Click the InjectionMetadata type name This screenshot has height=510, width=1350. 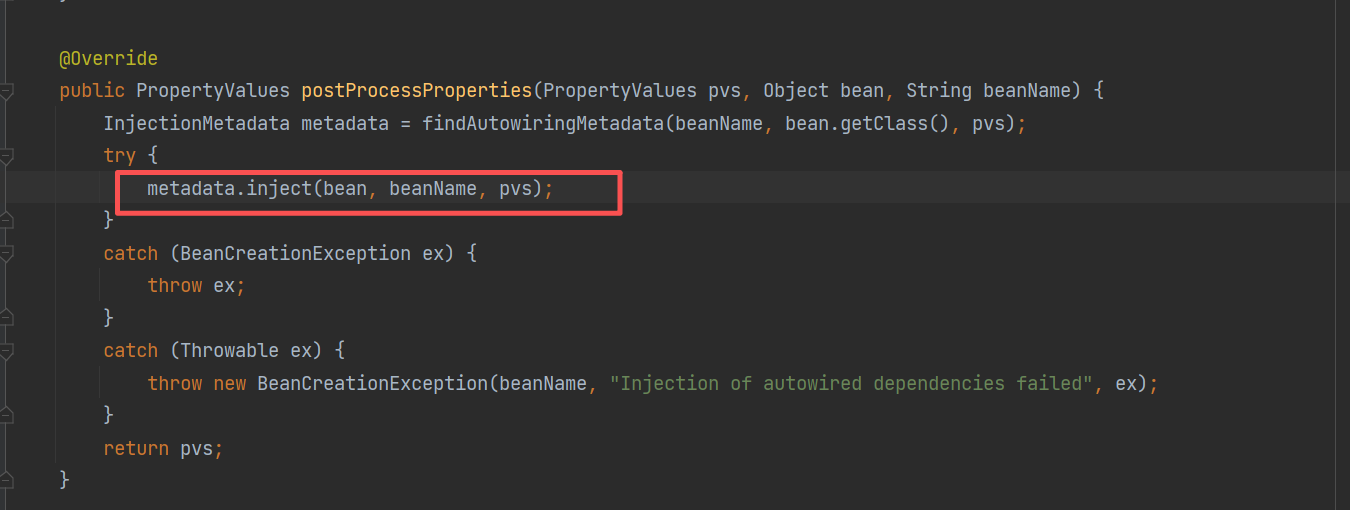pyautogui.click(x=197, y=124)
